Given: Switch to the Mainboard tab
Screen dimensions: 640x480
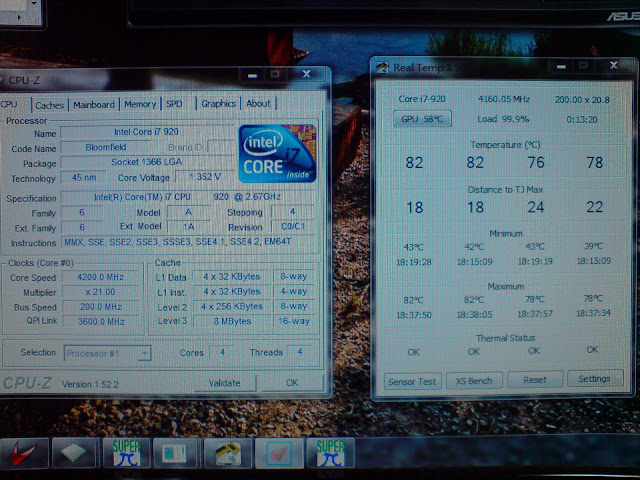Looking at the screenshot, I should (x=94, y=104).
